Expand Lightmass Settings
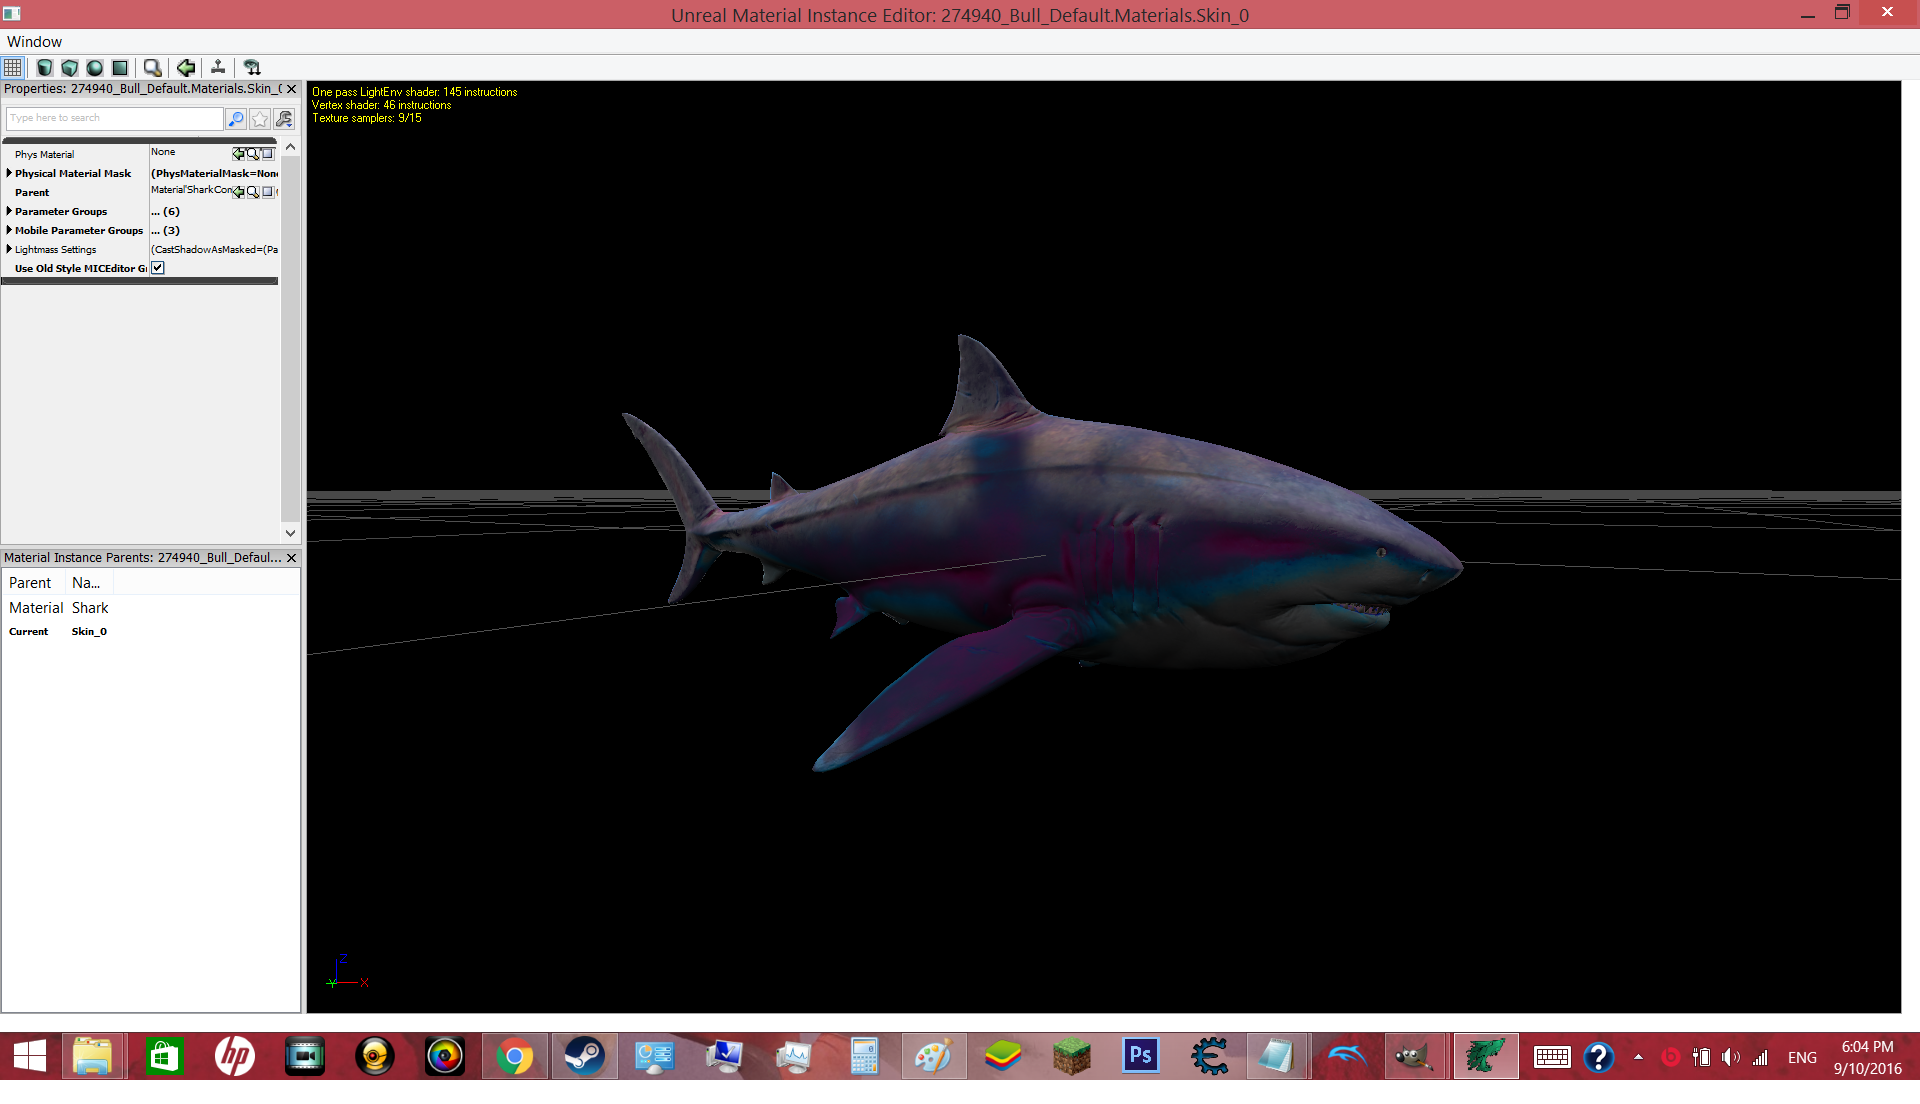This screenshot has width=1920, height=1104. click(9, 249)
